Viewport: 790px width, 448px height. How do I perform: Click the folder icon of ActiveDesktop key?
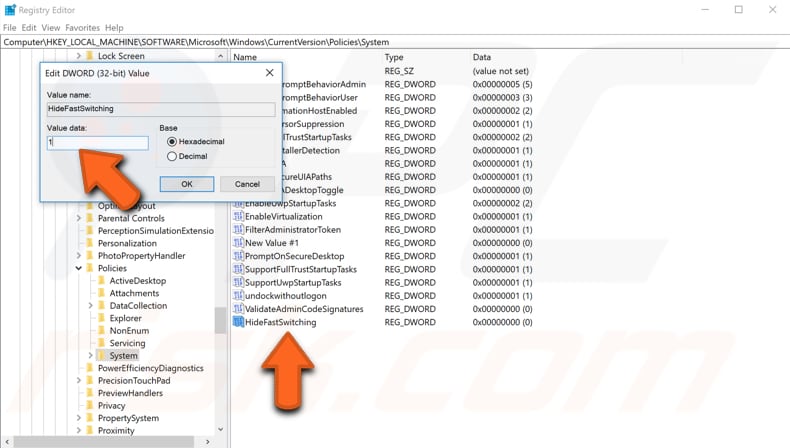(x=102, y=280)
